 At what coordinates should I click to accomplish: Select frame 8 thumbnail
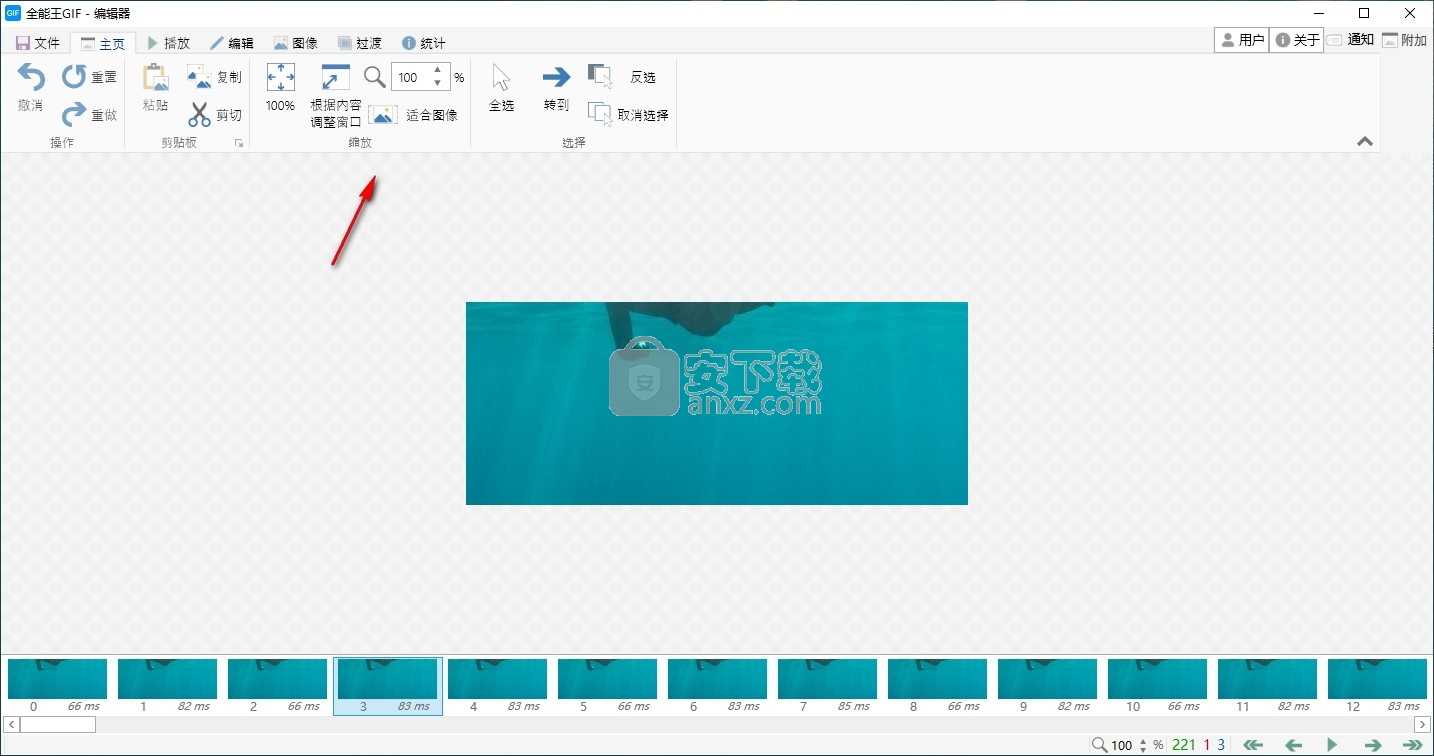click(x=937, y=686)
